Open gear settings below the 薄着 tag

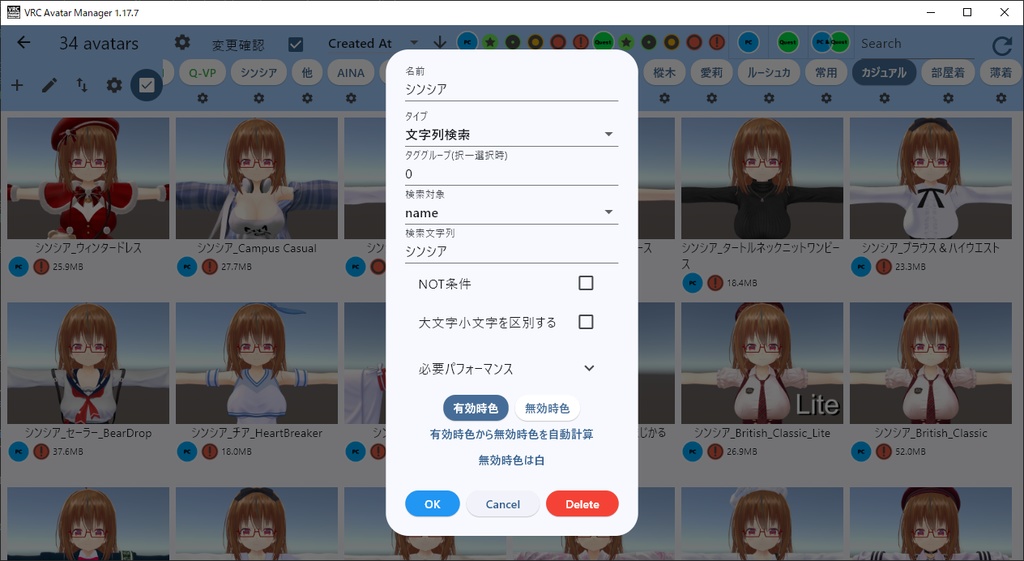(x=1001, y=98)
